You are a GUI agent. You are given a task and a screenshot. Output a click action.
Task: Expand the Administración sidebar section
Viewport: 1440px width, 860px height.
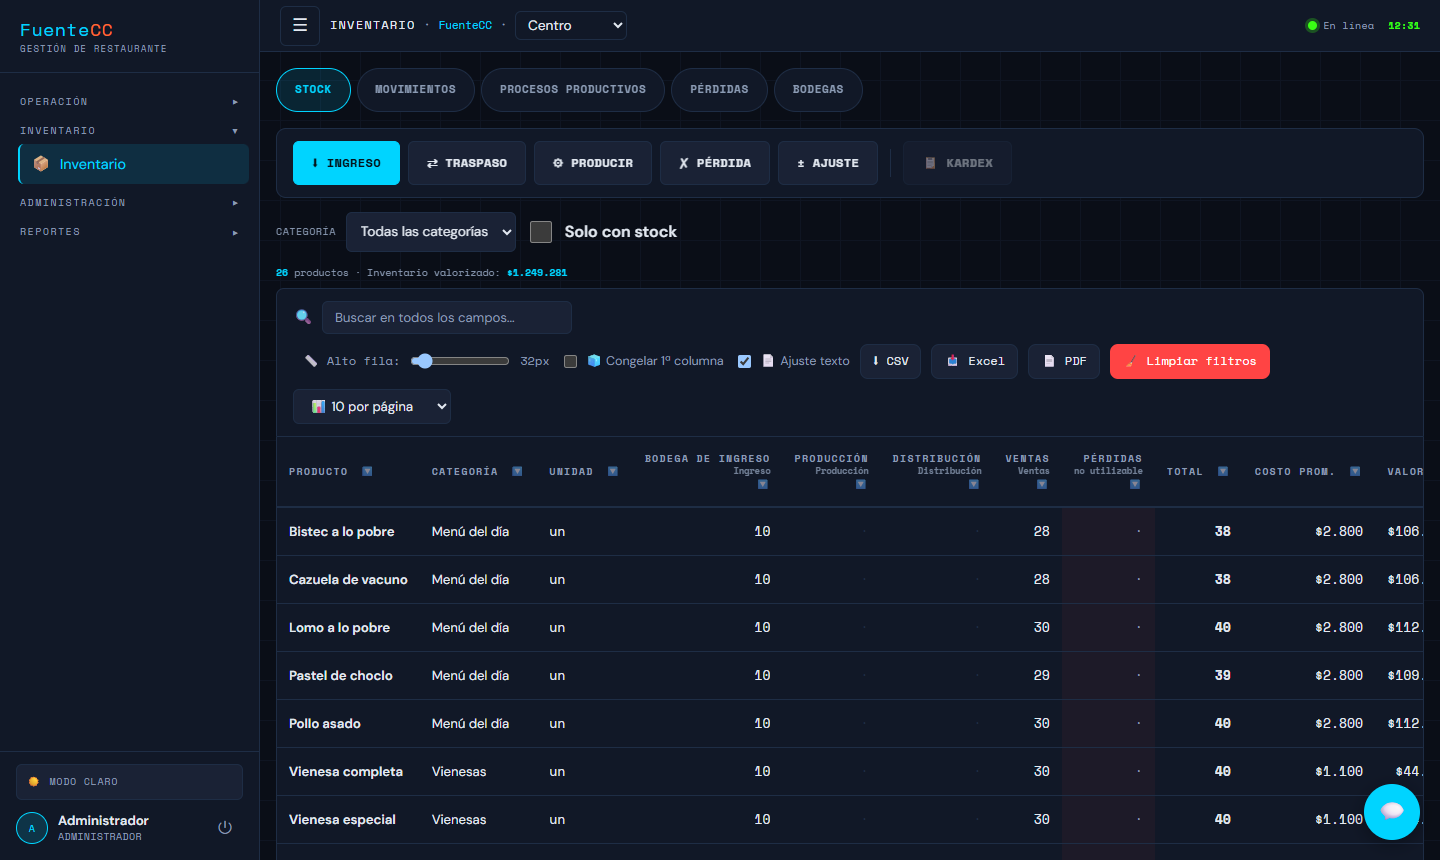pyautogui.click(x=129, y=203)
